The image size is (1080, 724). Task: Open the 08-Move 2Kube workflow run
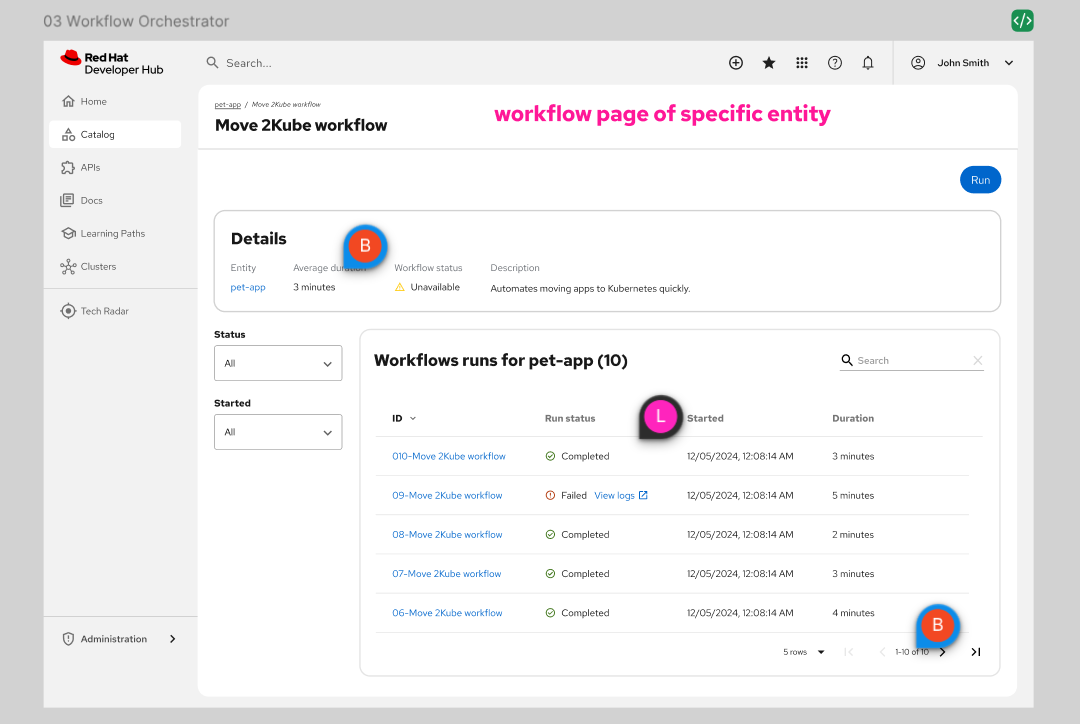[x=447, y=535]
